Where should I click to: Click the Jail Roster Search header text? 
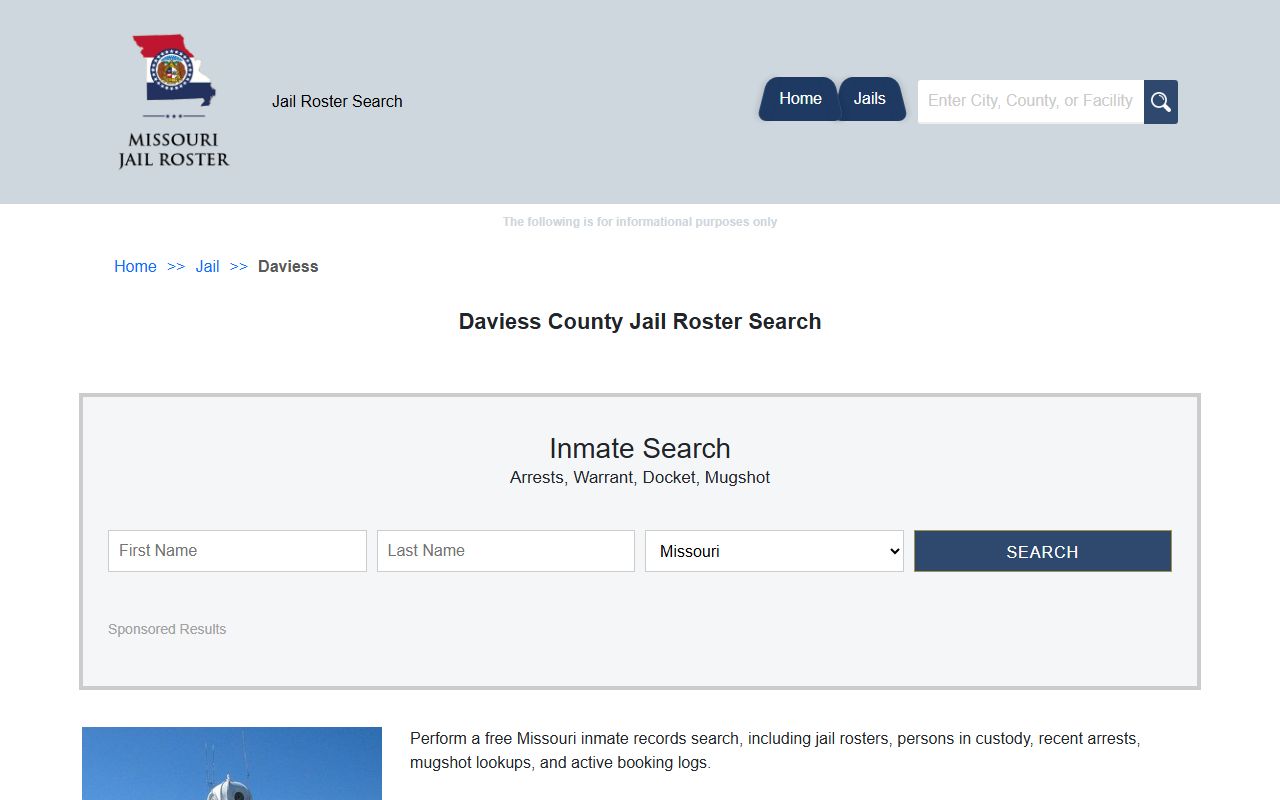click(337, 101)
